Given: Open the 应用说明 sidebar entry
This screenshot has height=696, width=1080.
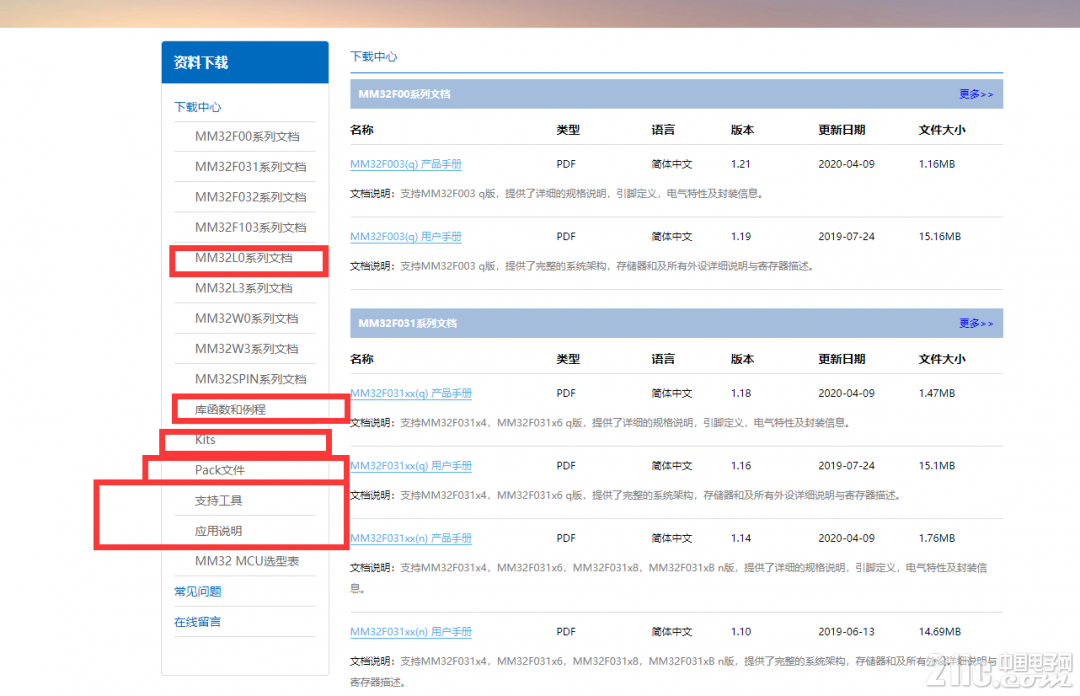Looking at the screenshot, I should (x=218, y=531).
